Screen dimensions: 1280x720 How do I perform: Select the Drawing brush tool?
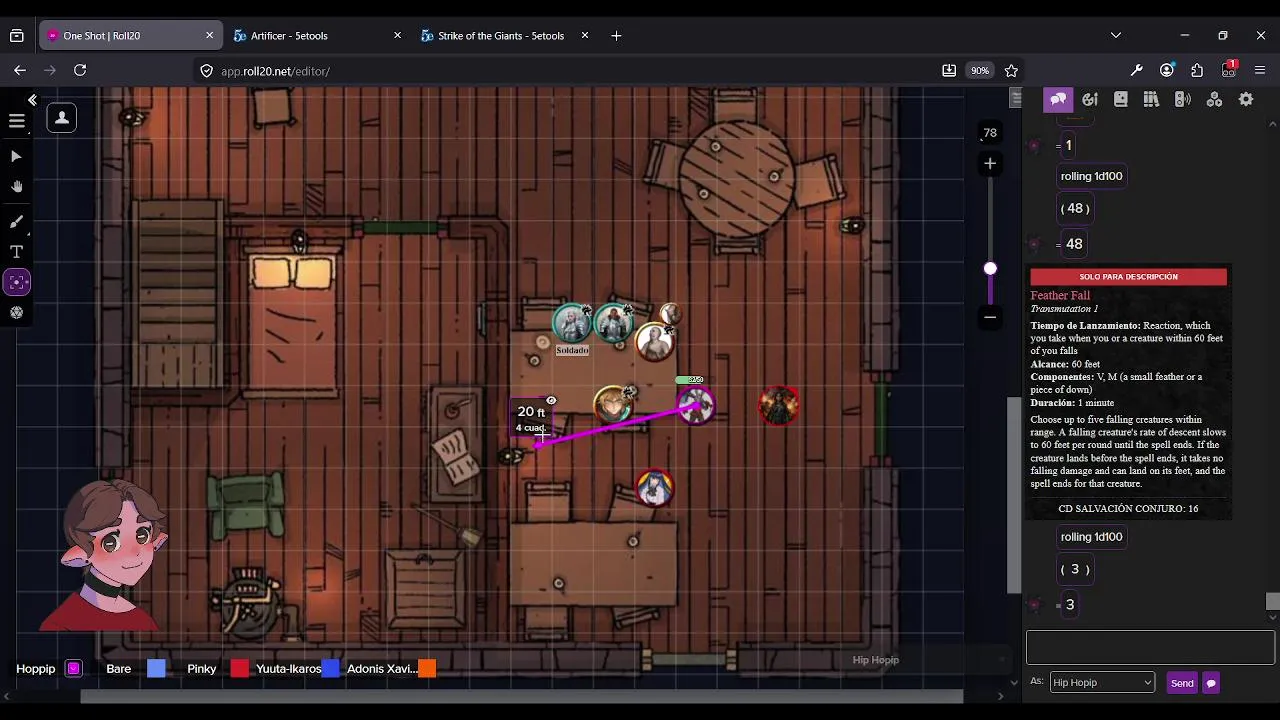click(16, 221)
